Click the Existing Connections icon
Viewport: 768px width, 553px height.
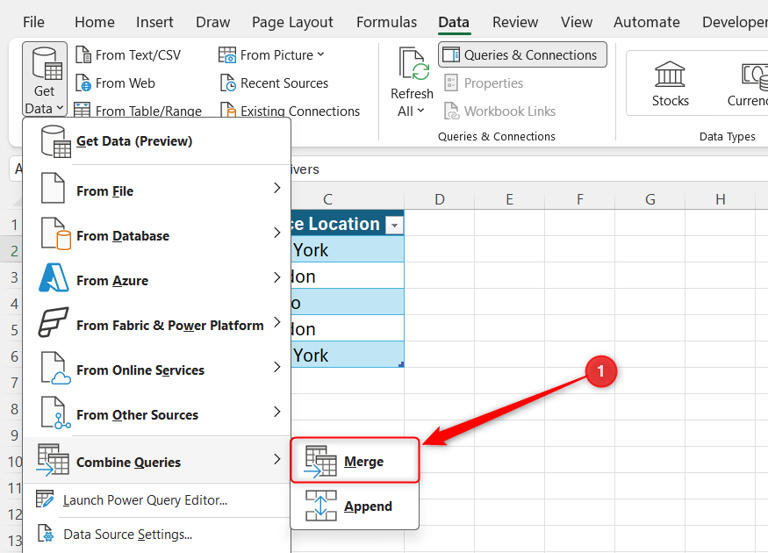pyautogui.click(x=228, y=111)
